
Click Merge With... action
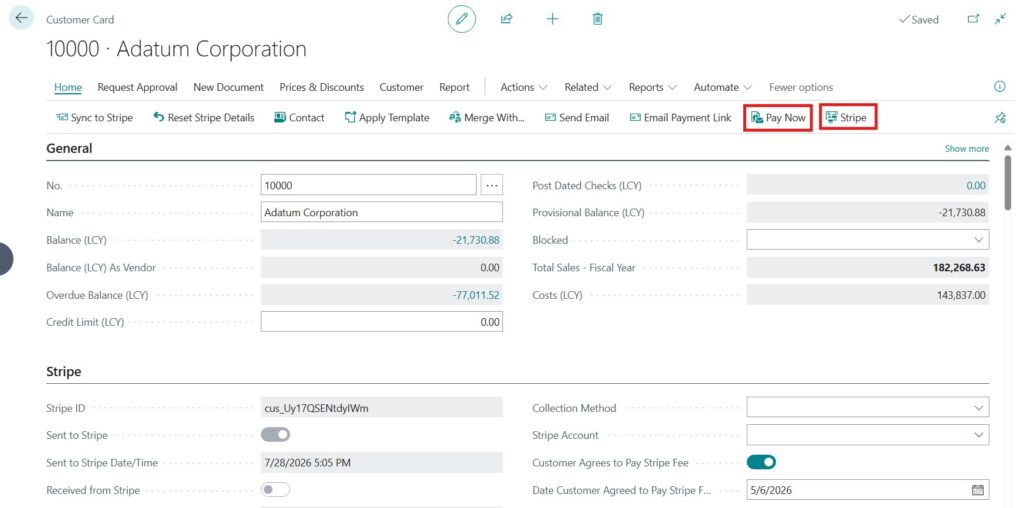pyautogui.click(x=487, y=118)
